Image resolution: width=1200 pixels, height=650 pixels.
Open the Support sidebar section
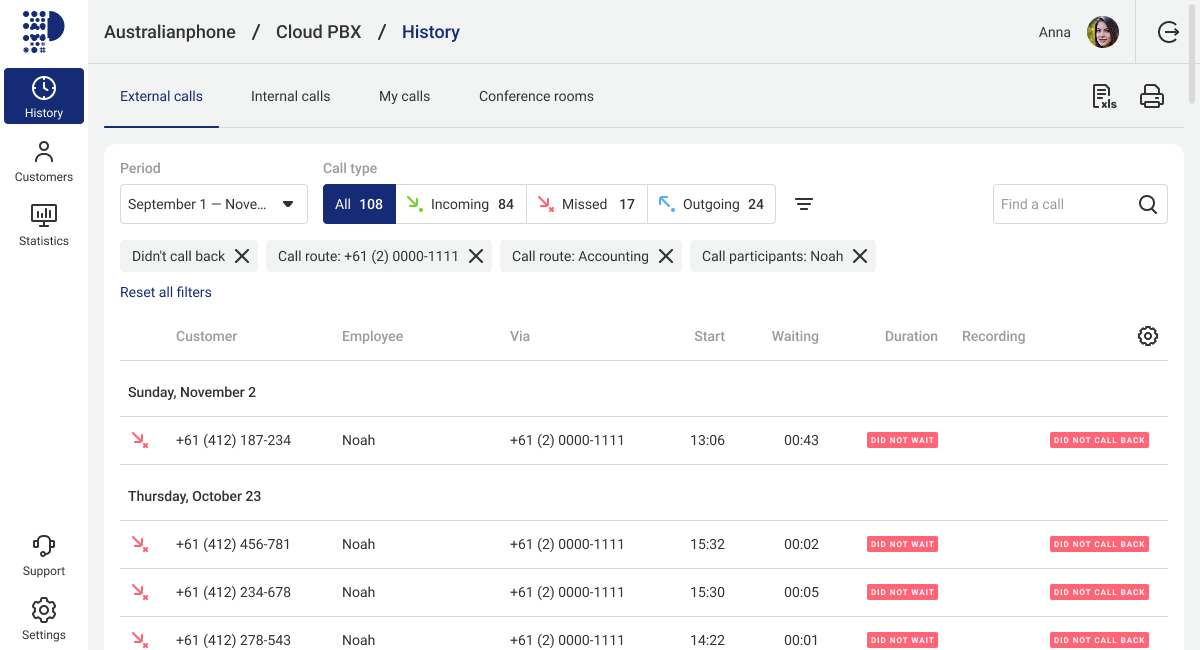pos(44,555)
